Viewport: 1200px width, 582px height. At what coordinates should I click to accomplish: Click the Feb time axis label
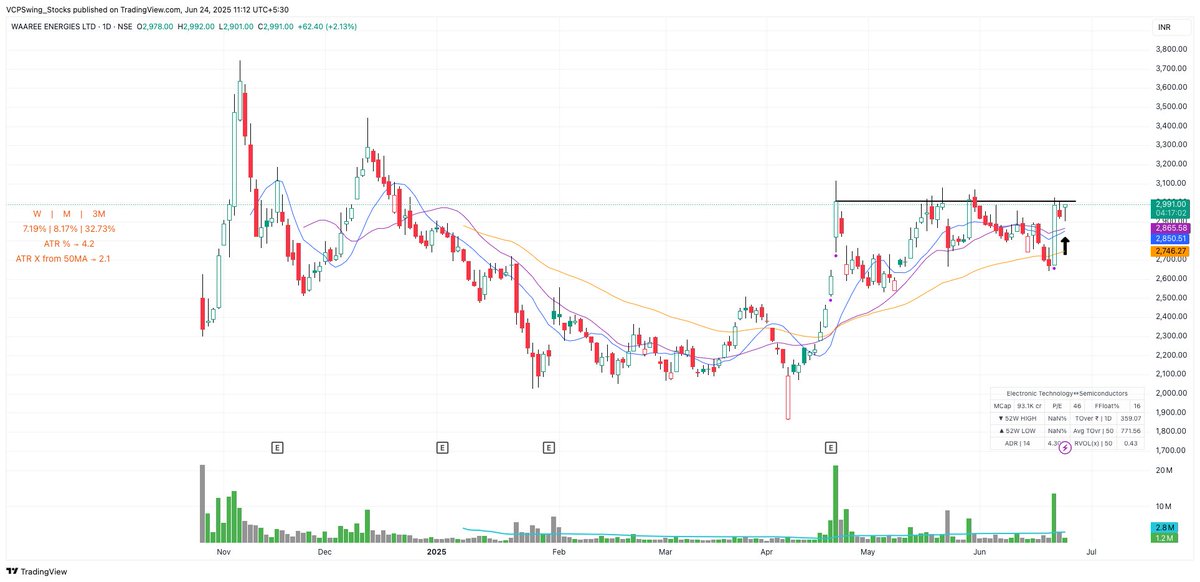point(559,552)
